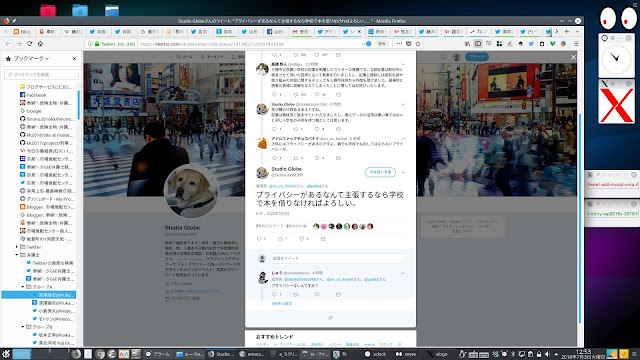
Task: Expand the Twitter bookmark folder
Action: [17, 247]
